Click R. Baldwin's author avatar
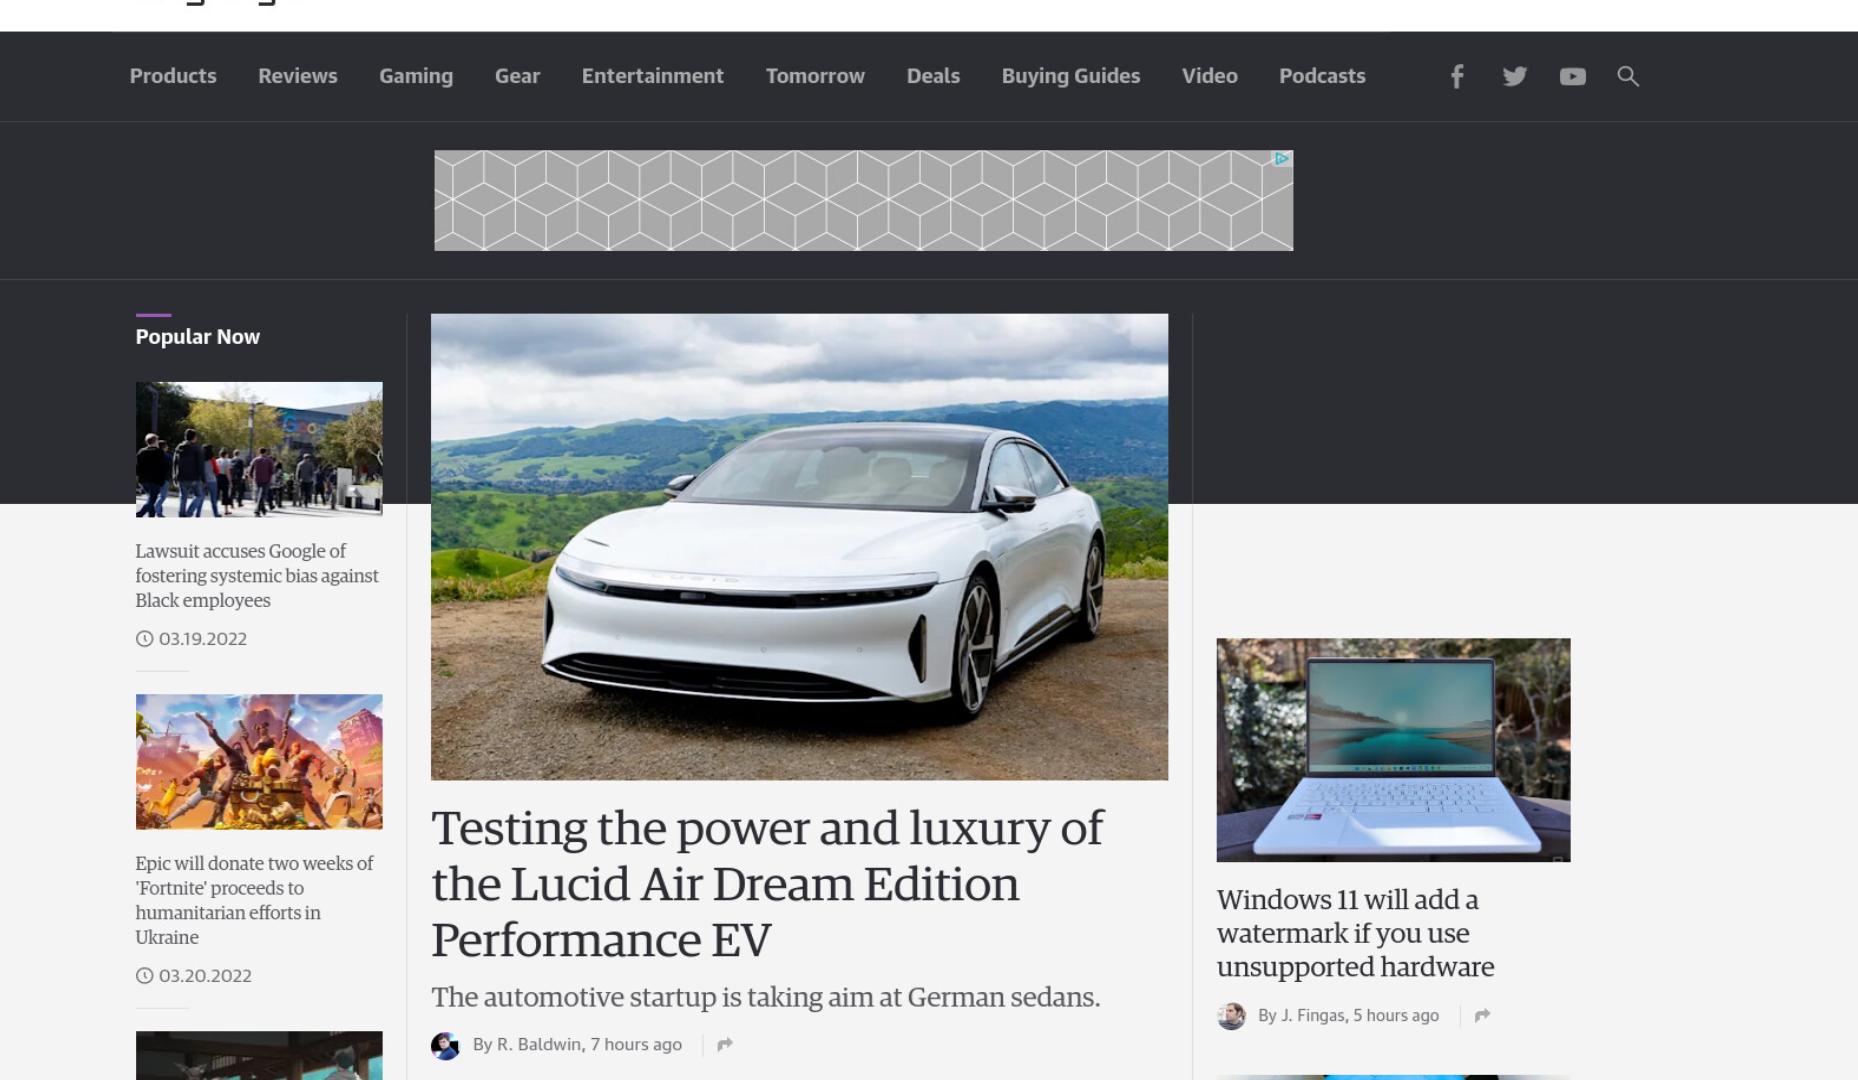 [x=445, y=1045]
